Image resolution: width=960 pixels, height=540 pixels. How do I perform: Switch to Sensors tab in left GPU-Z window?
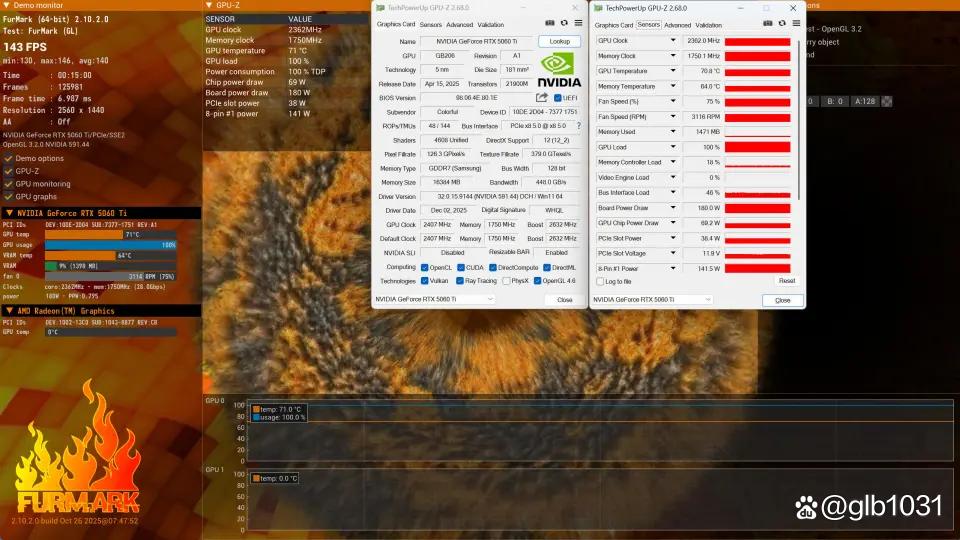pyautogui.click(x=430, y=24)
